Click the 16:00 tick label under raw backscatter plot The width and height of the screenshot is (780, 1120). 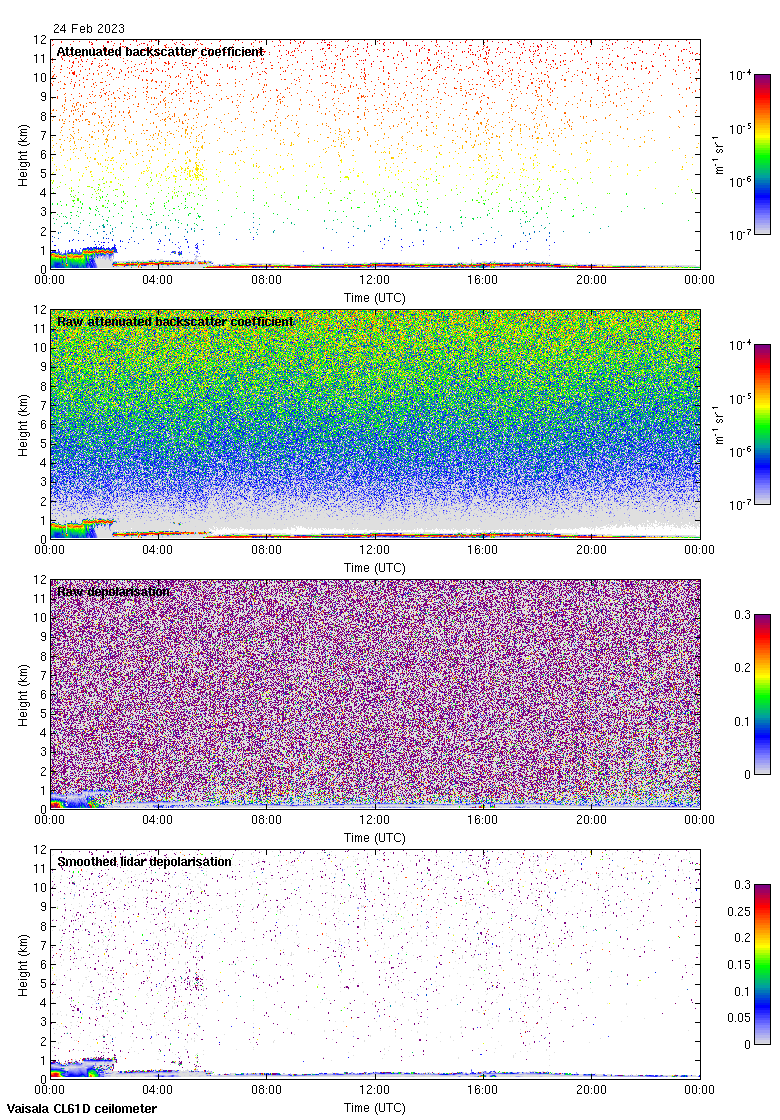(483, 550)
